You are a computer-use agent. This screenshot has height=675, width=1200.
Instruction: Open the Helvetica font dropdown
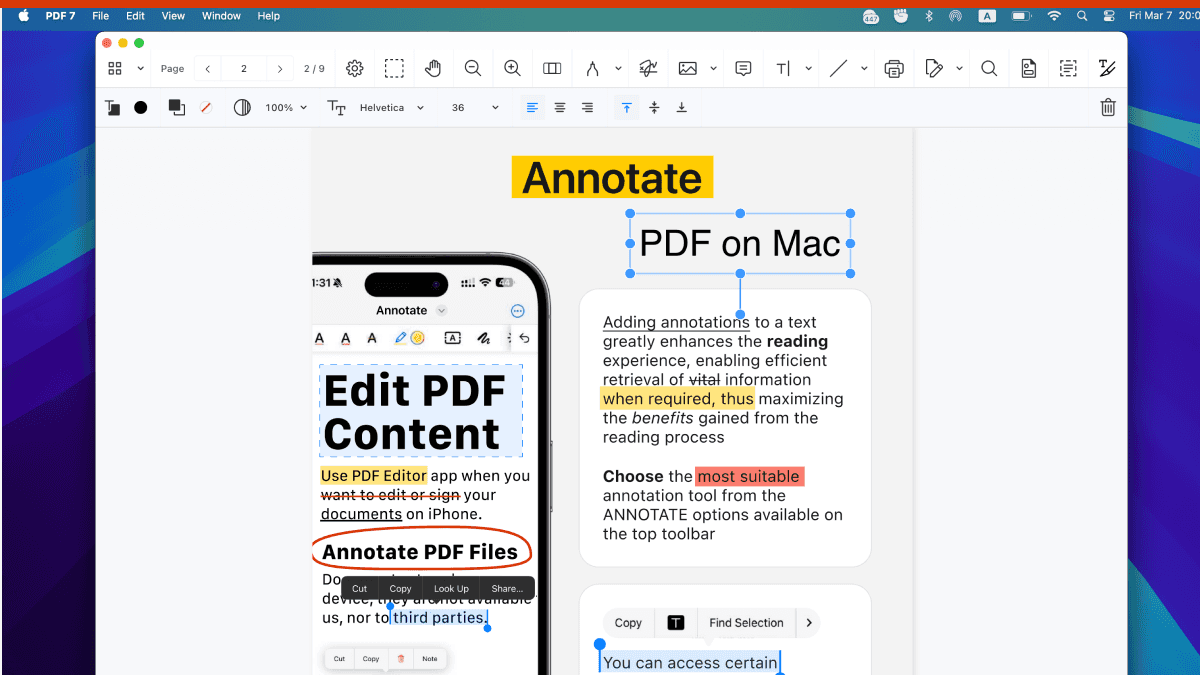point(392,107)
